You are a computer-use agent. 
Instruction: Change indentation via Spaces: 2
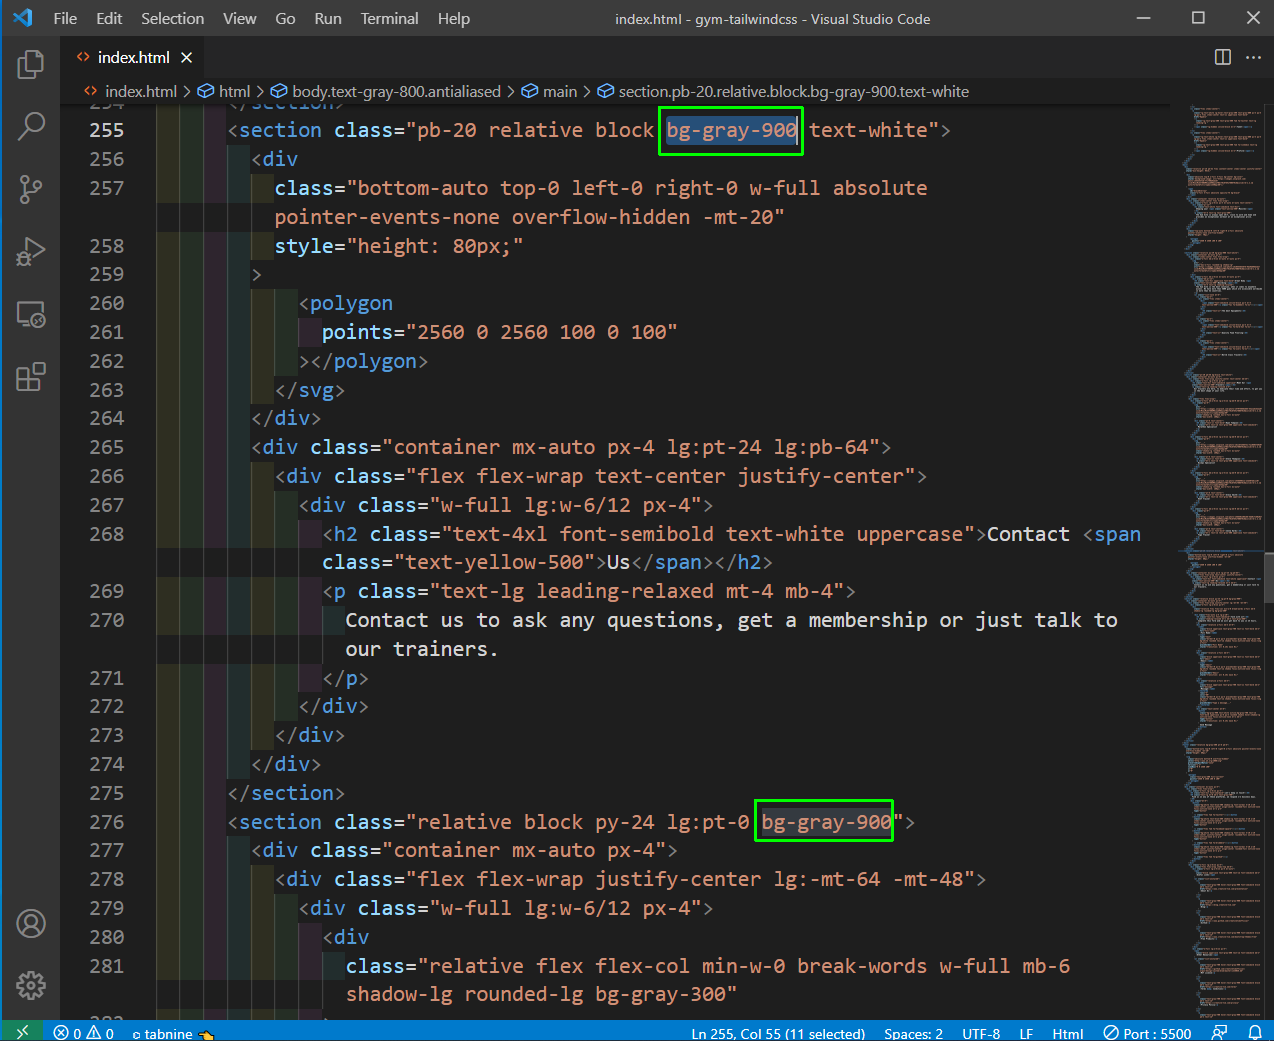913,1033
